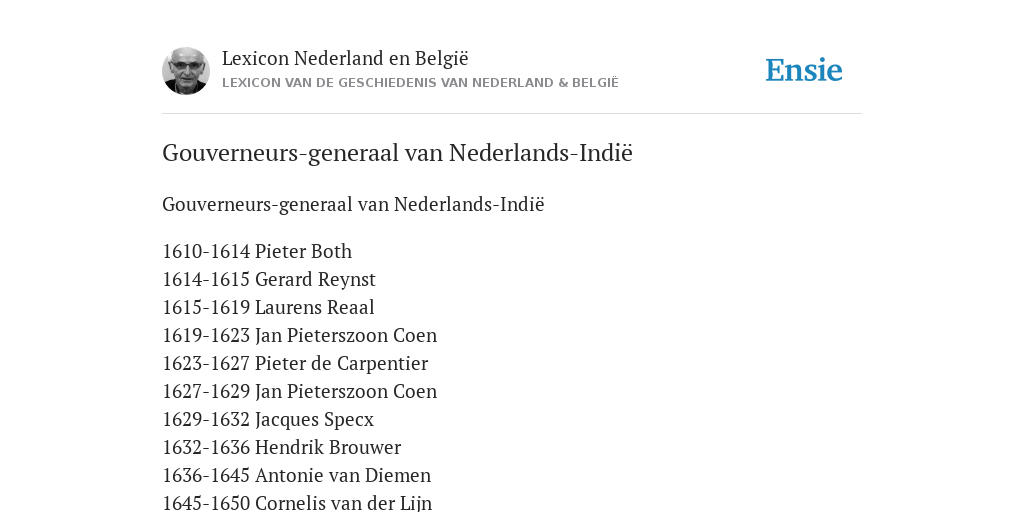Click the Pieter de Carpentier entry

342,363
